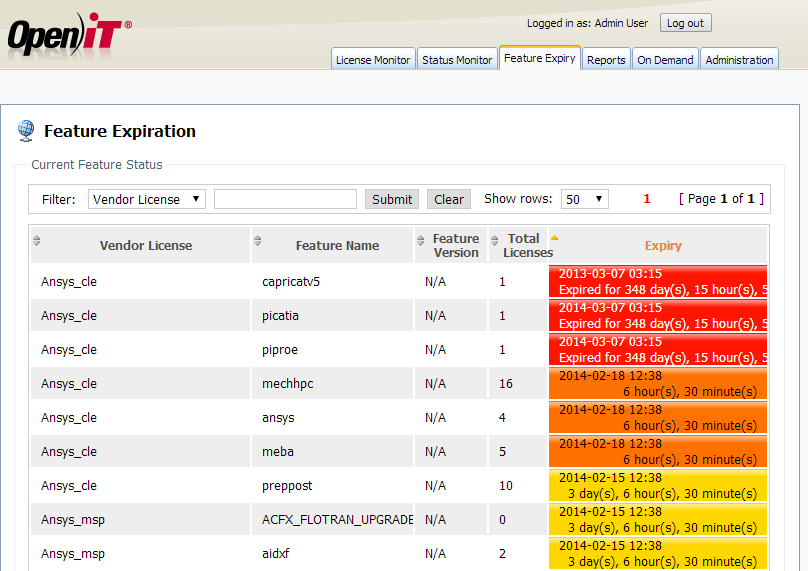Open the On Demand tab
Image resolution: width=808 pixels, height=571 pixels.
click(x=665, y=60)
